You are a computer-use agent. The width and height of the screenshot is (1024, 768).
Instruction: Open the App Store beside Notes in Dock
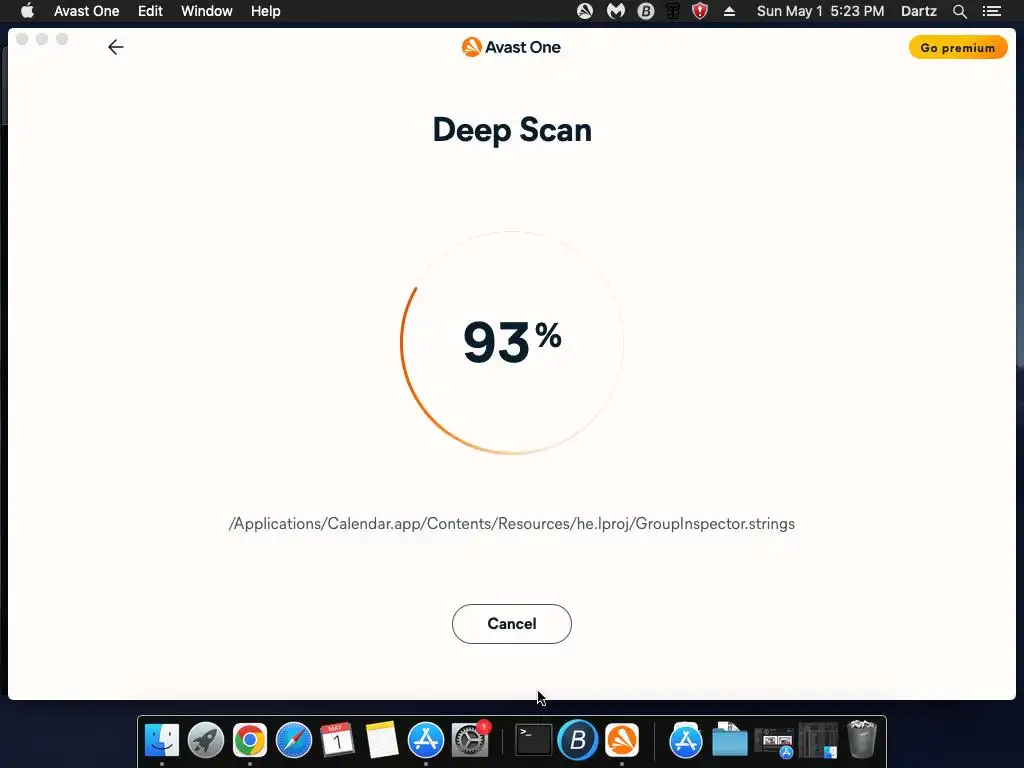point(426,741)
